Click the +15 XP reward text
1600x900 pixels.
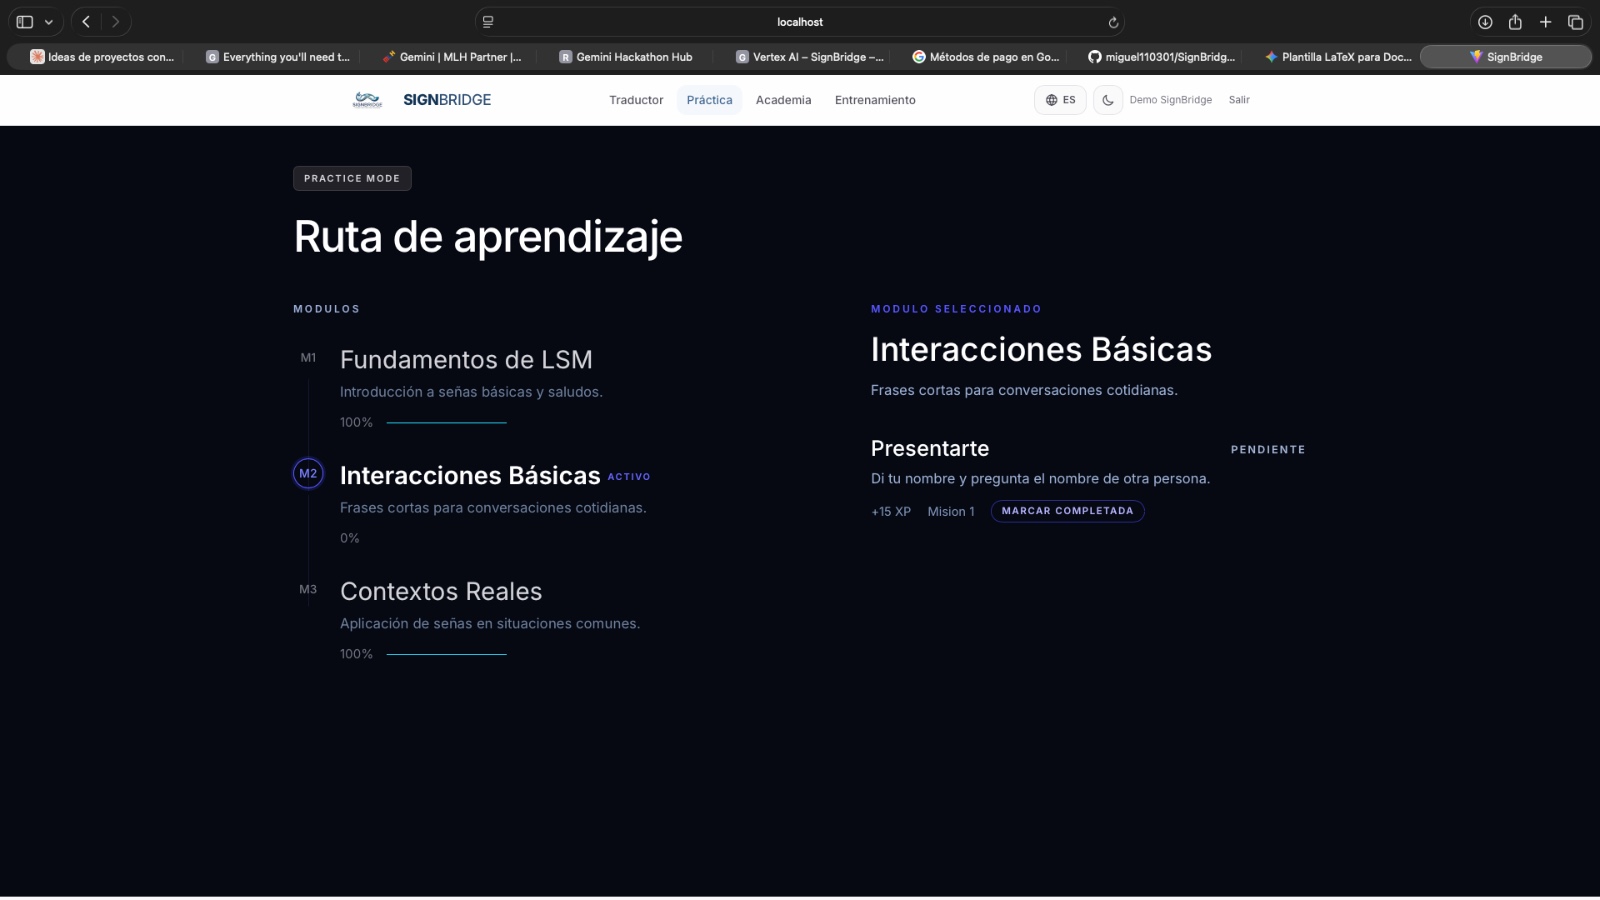(891, 512)
